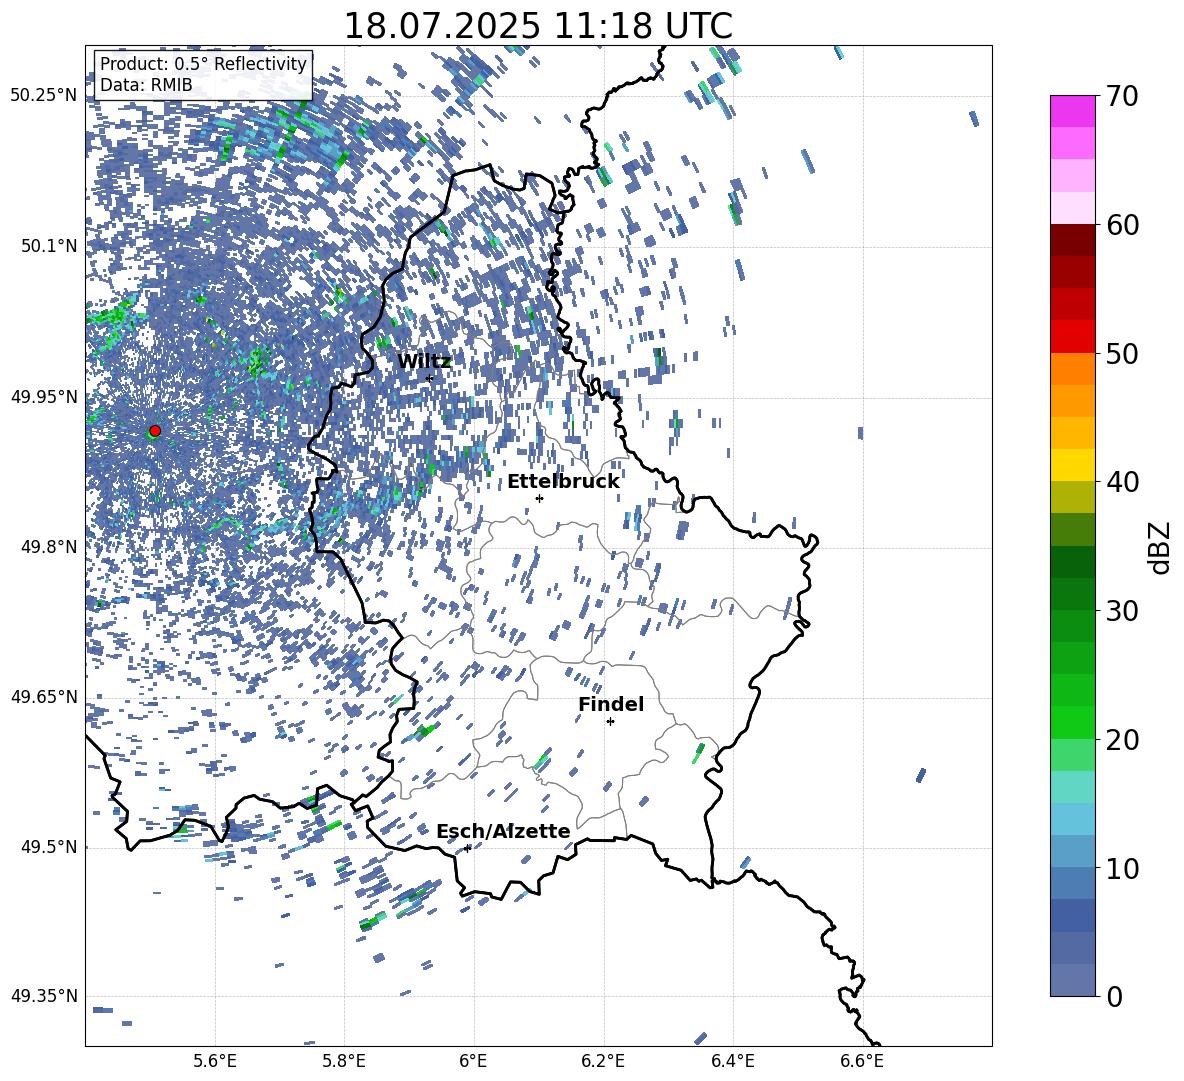Click the Data: RMIB text

[x=146, y=85]
